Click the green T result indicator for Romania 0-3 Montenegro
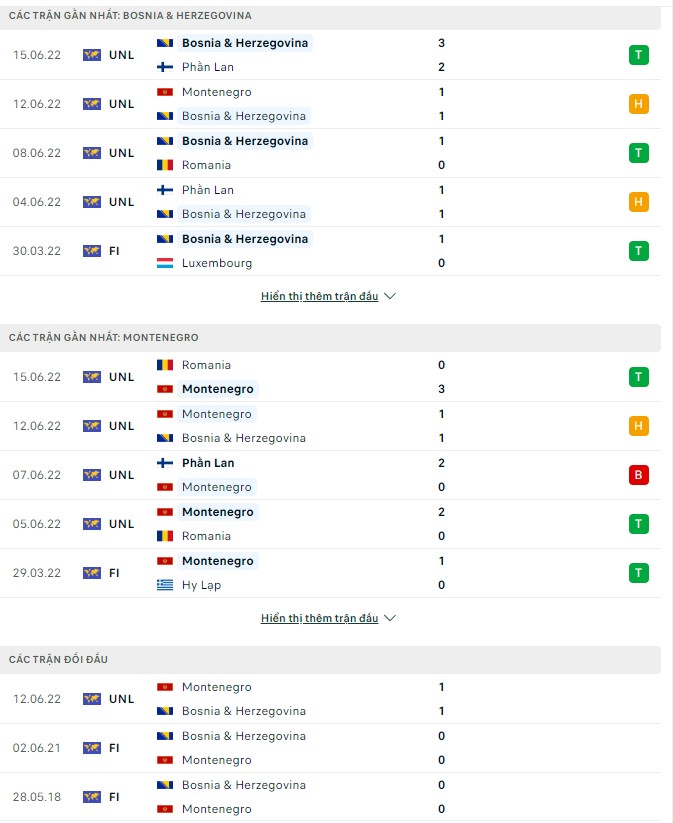The image size is (673, 823). pos(639,377)
